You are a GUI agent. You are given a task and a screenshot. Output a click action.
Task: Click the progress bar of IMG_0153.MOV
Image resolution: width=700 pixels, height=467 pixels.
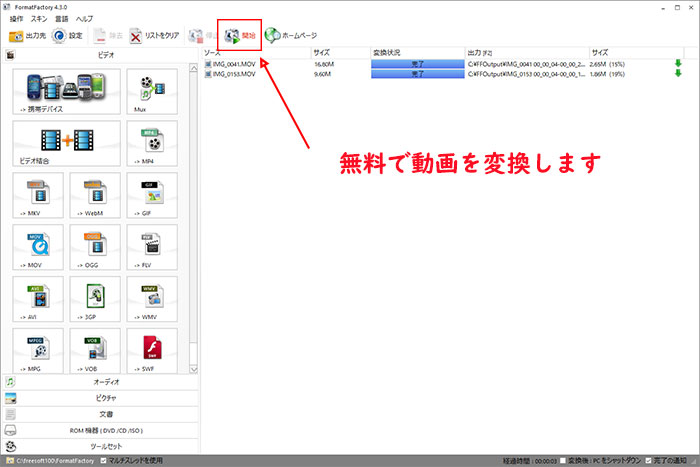[417, 74]
